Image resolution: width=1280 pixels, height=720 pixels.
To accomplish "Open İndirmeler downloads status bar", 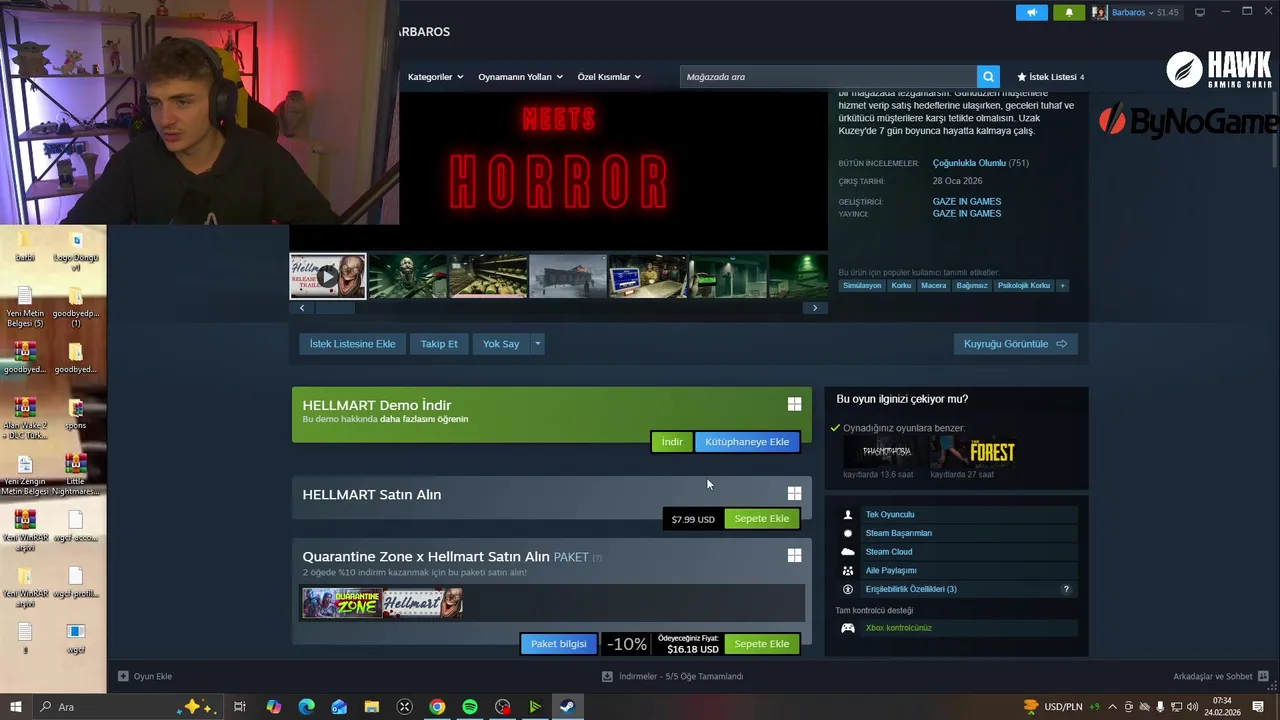I will [x=672, y=676].
